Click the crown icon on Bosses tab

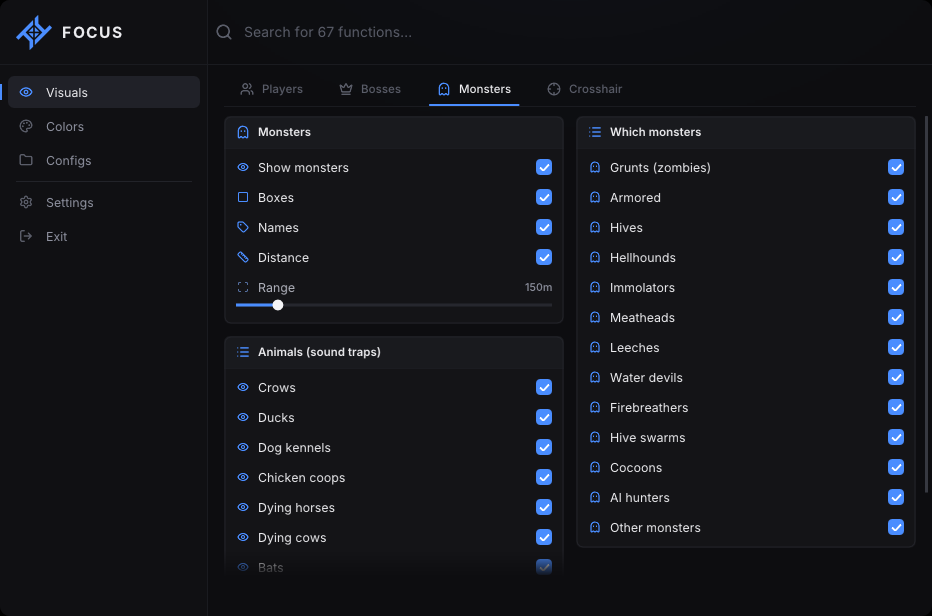tap(346, 89)
